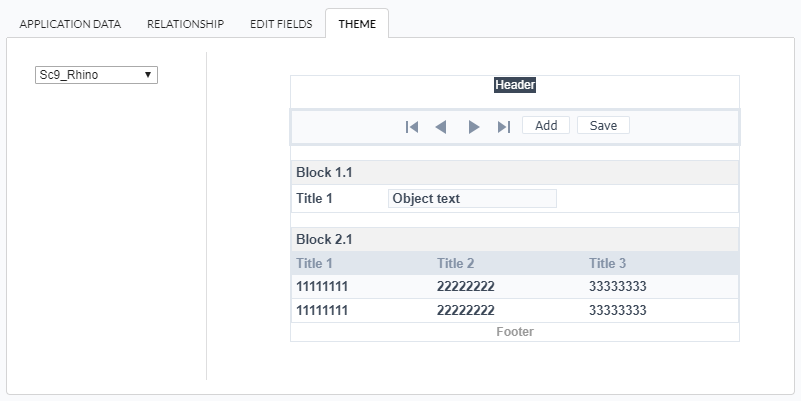Switch to the Application Data tab

70,24
